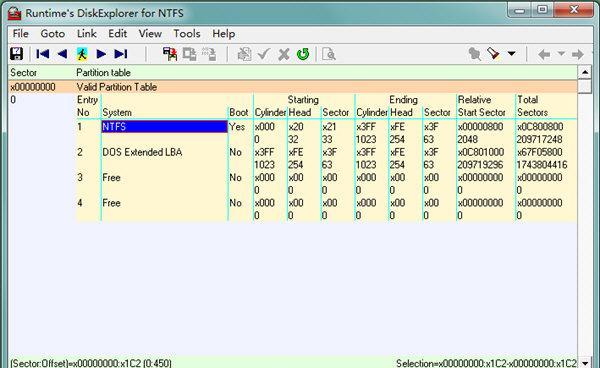Click the drive-with-red-mark toolbar icon
600x368 pixels.
pyautogui.click(x=170, y=54)
